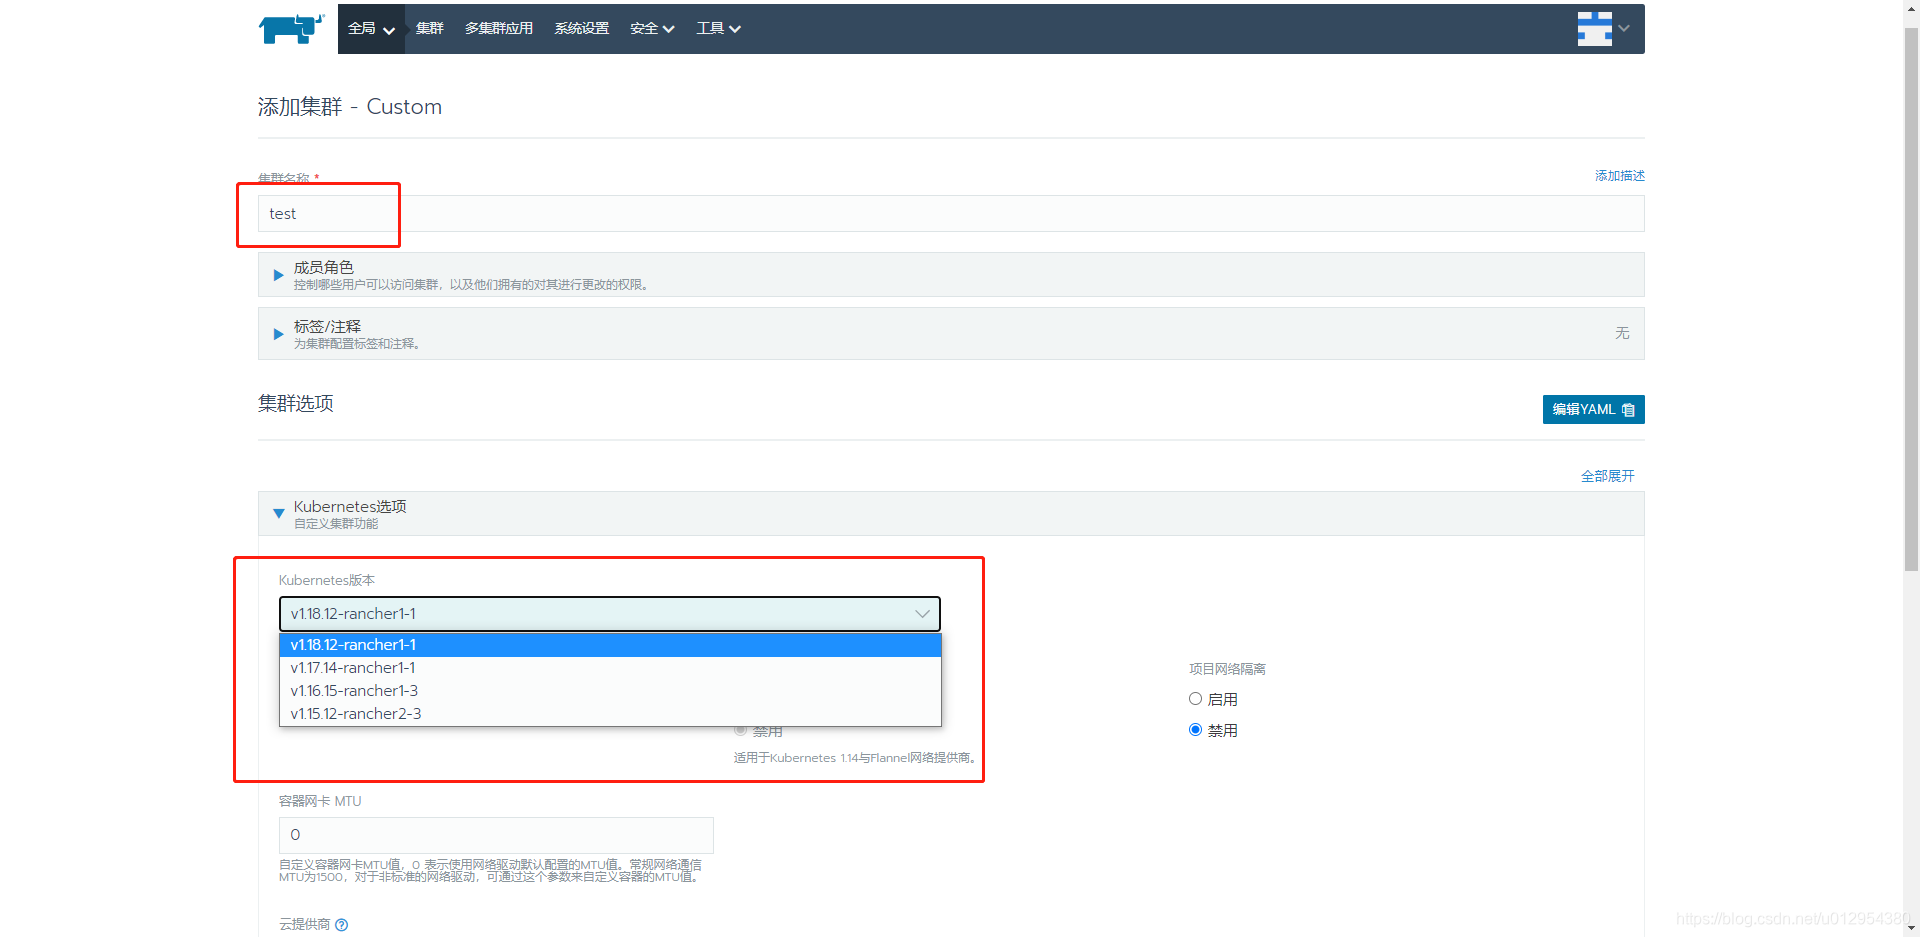Viewport: 1920px width, 937px height.
Task: Click the 添加描述 link
Action: (x=1619, y=176)
